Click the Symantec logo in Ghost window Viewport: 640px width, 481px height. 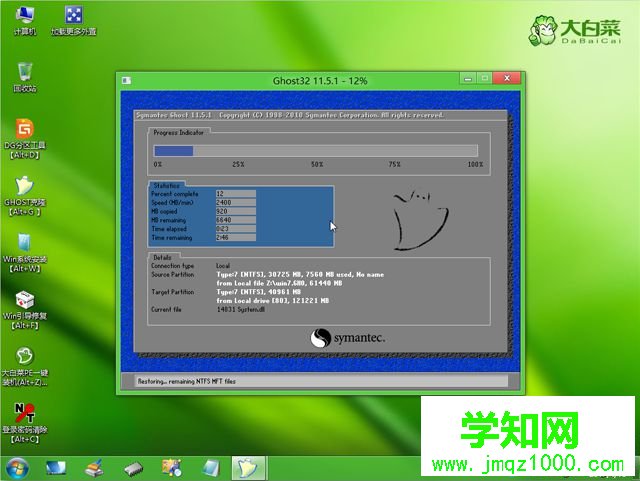coord(347,338)
